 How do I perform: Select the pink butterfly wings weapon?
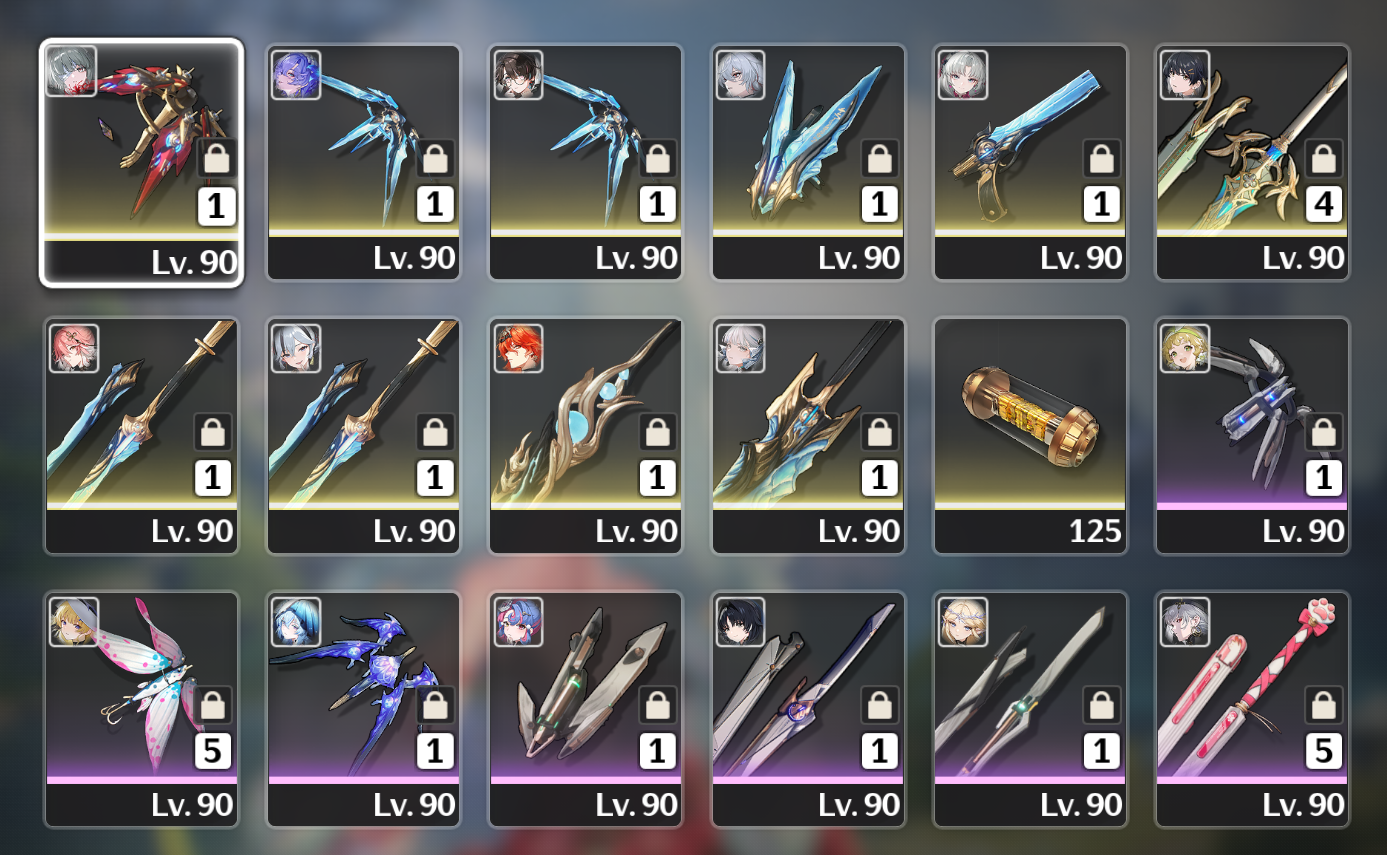click(141, 709)
